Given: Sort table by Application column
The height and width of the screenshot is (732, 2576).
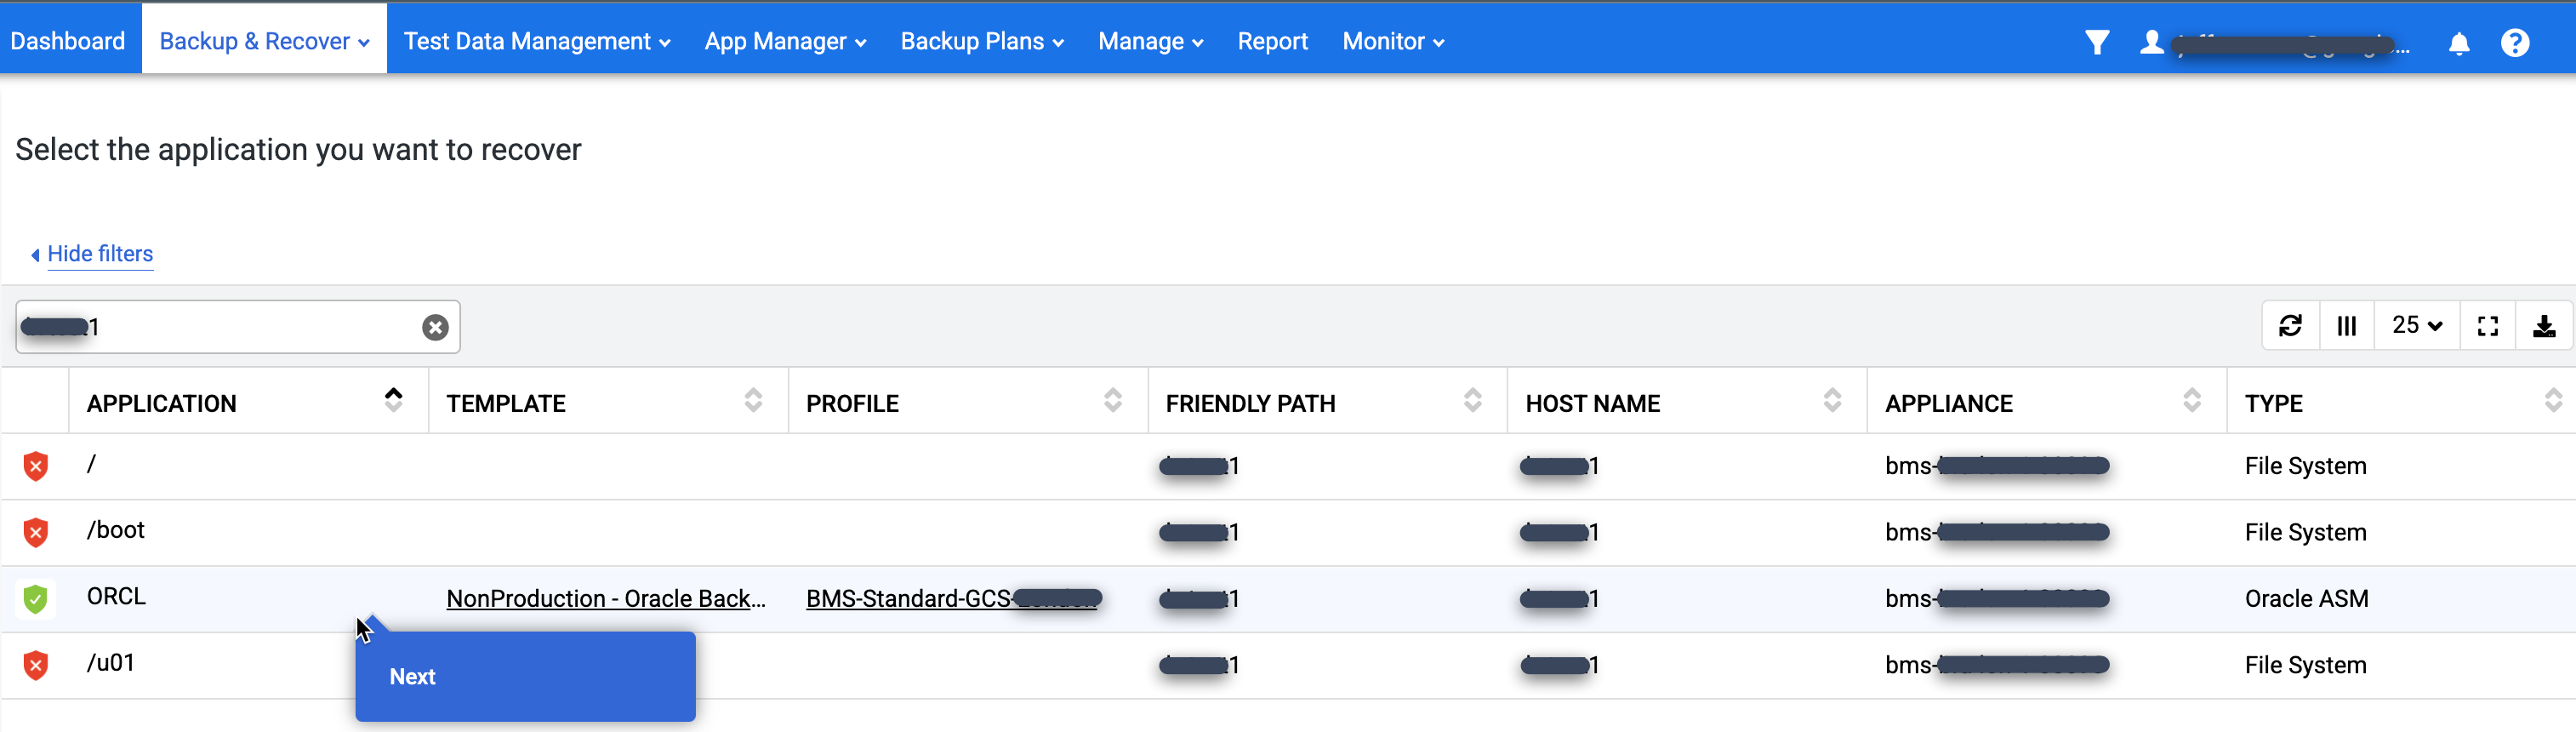Looking at the screenshot, I should (x=393, y=400).
